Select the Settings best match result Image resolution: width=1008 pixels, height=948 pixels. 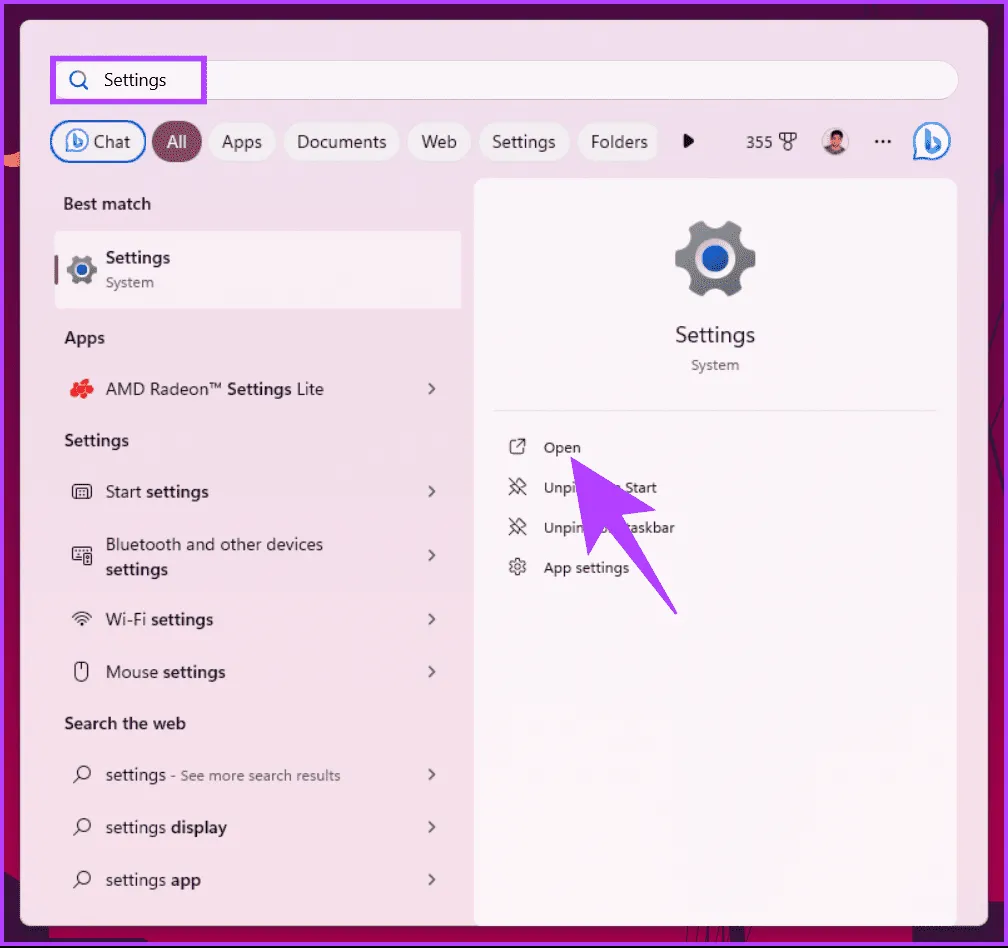257,269
